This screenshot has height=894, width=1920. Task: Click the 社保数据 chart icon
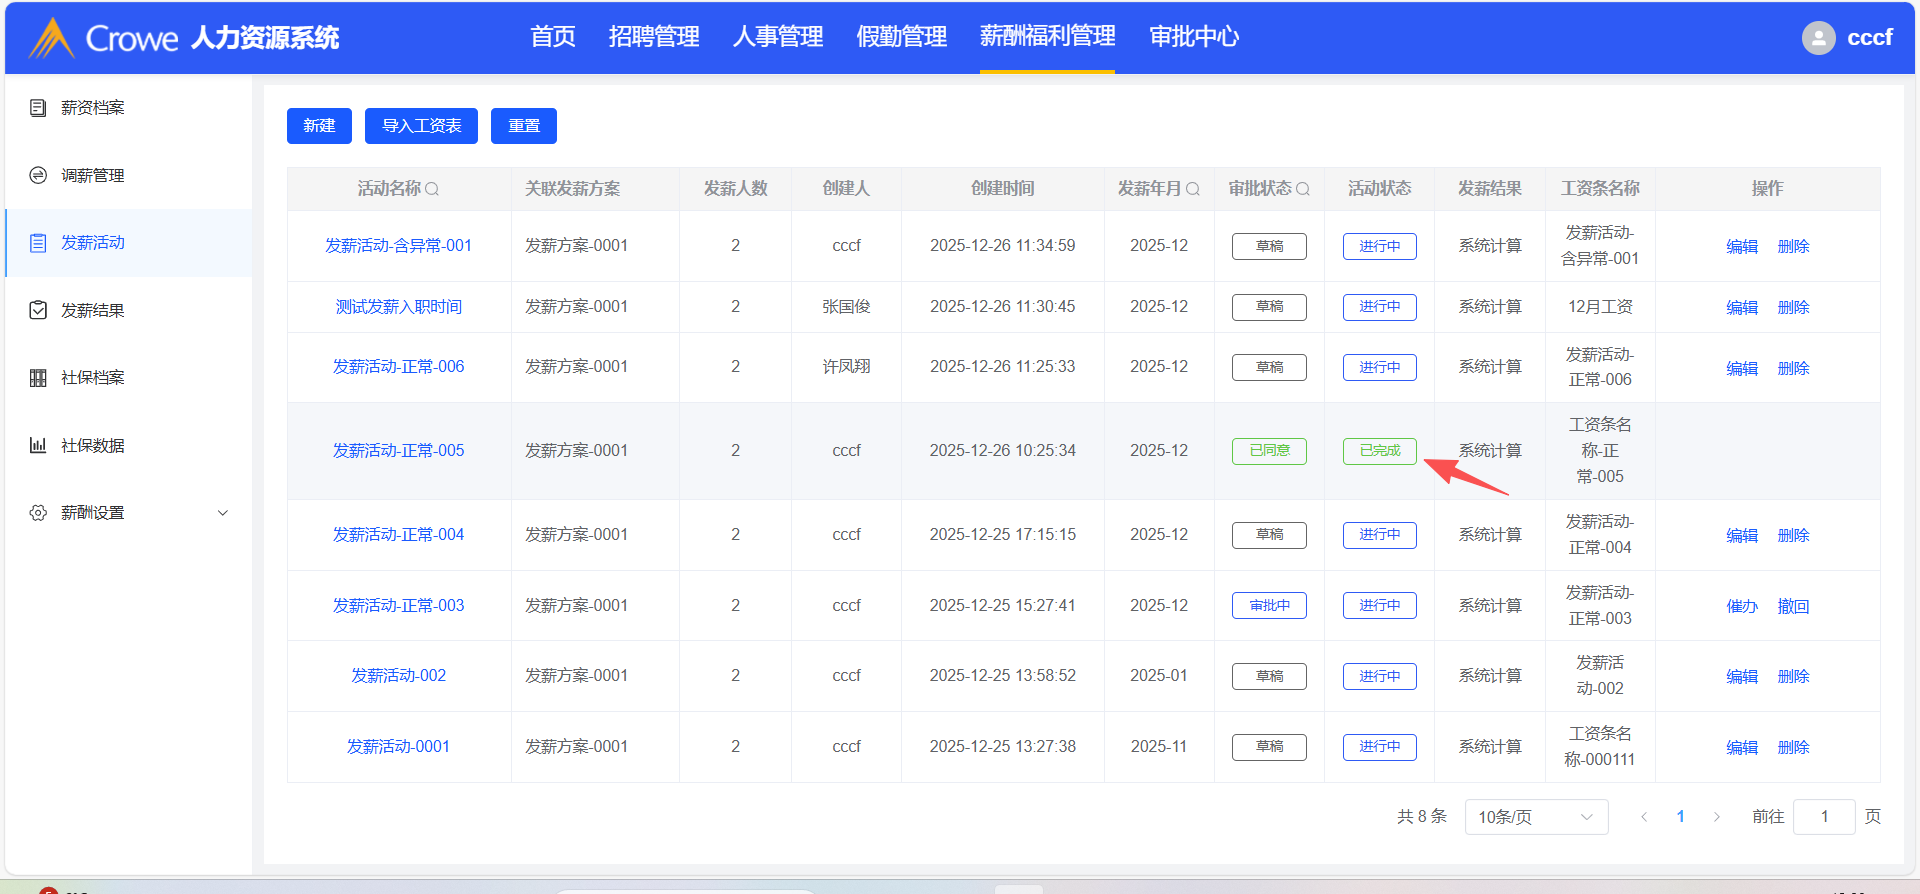click(38, 445)
